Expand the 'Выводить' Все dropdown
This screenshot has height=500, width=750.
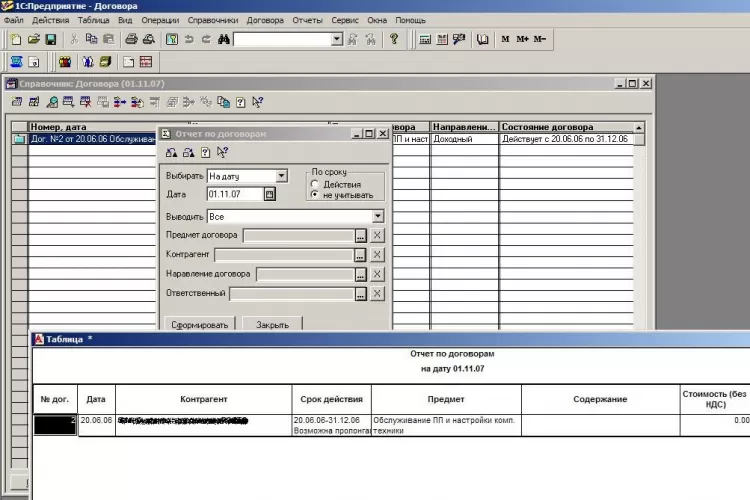tap(377, 216)
